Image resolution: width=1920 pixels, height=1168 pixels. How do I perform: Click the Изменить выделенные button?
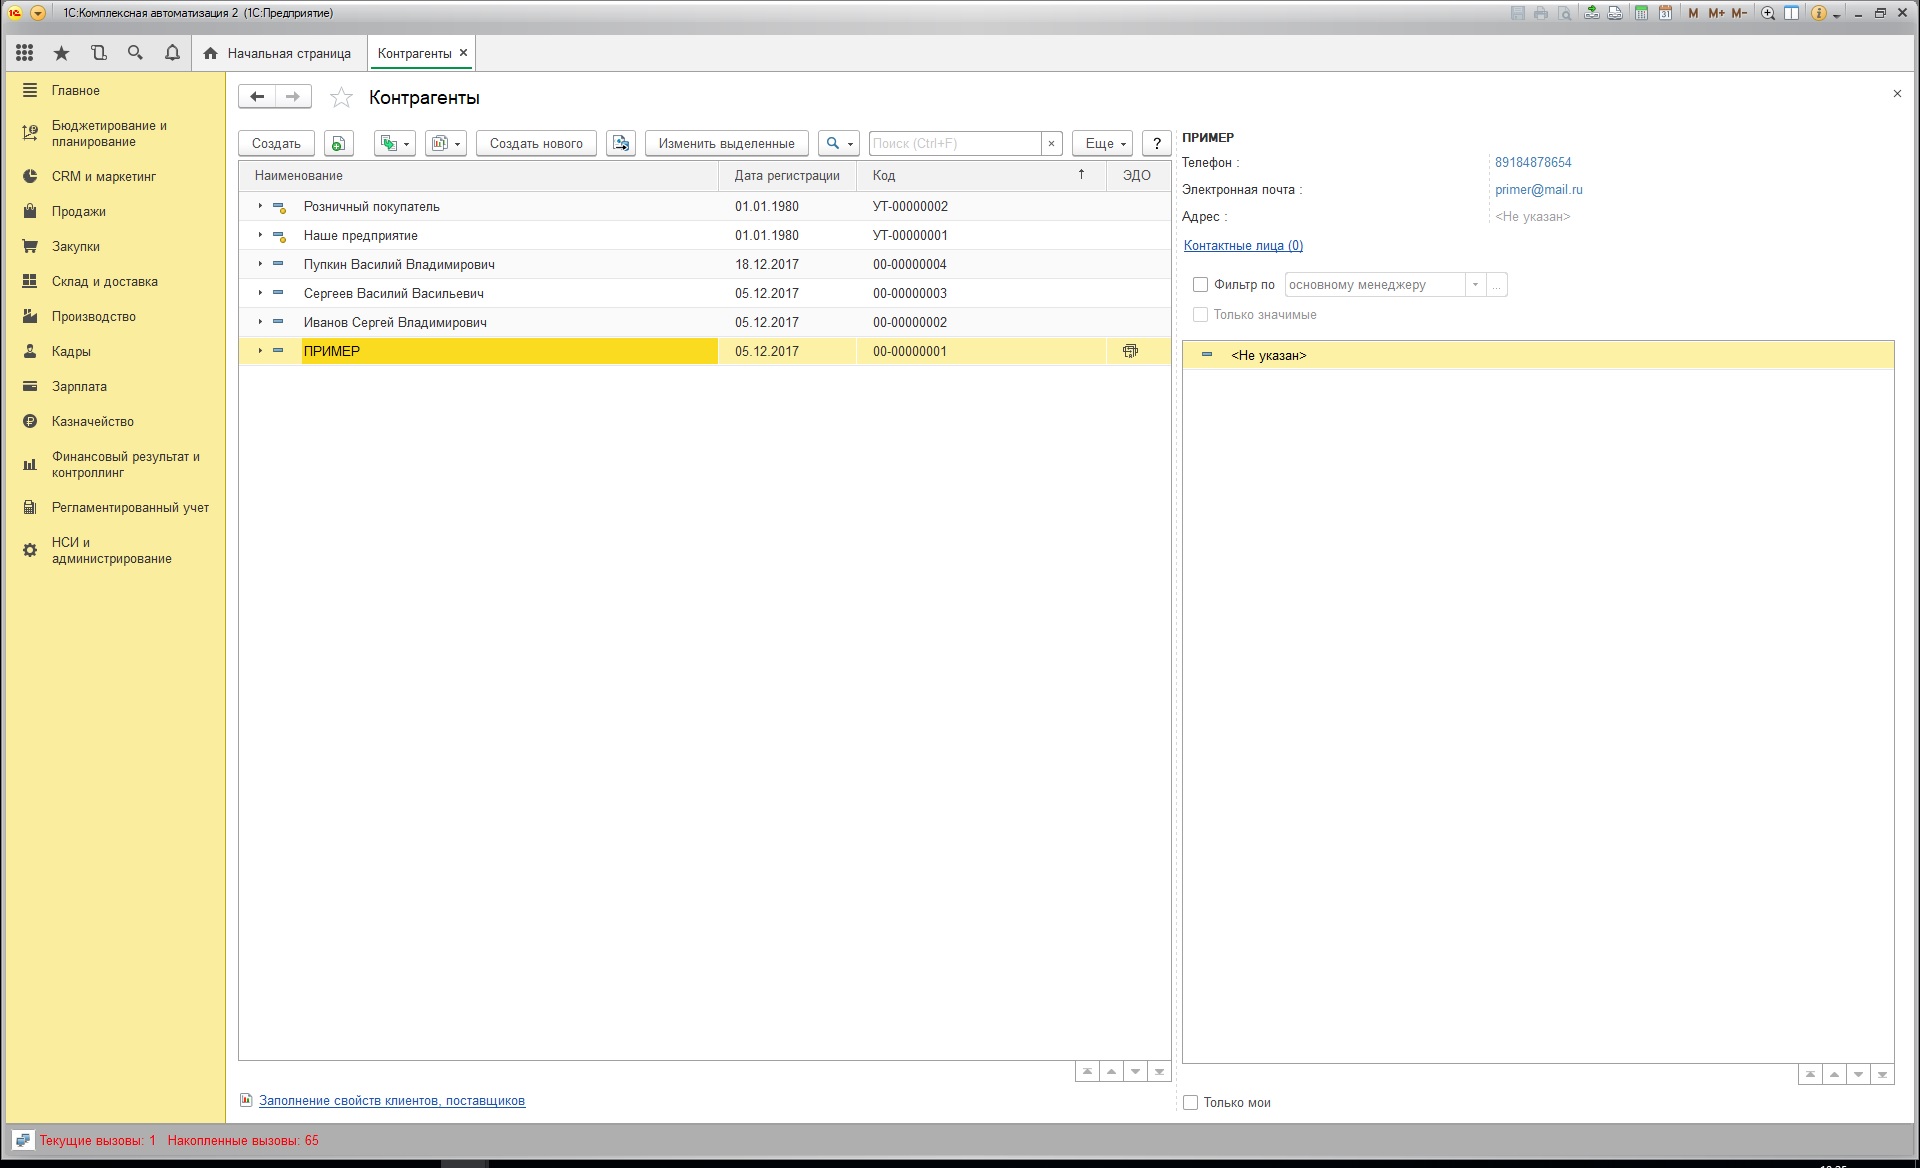coord(726,143)
